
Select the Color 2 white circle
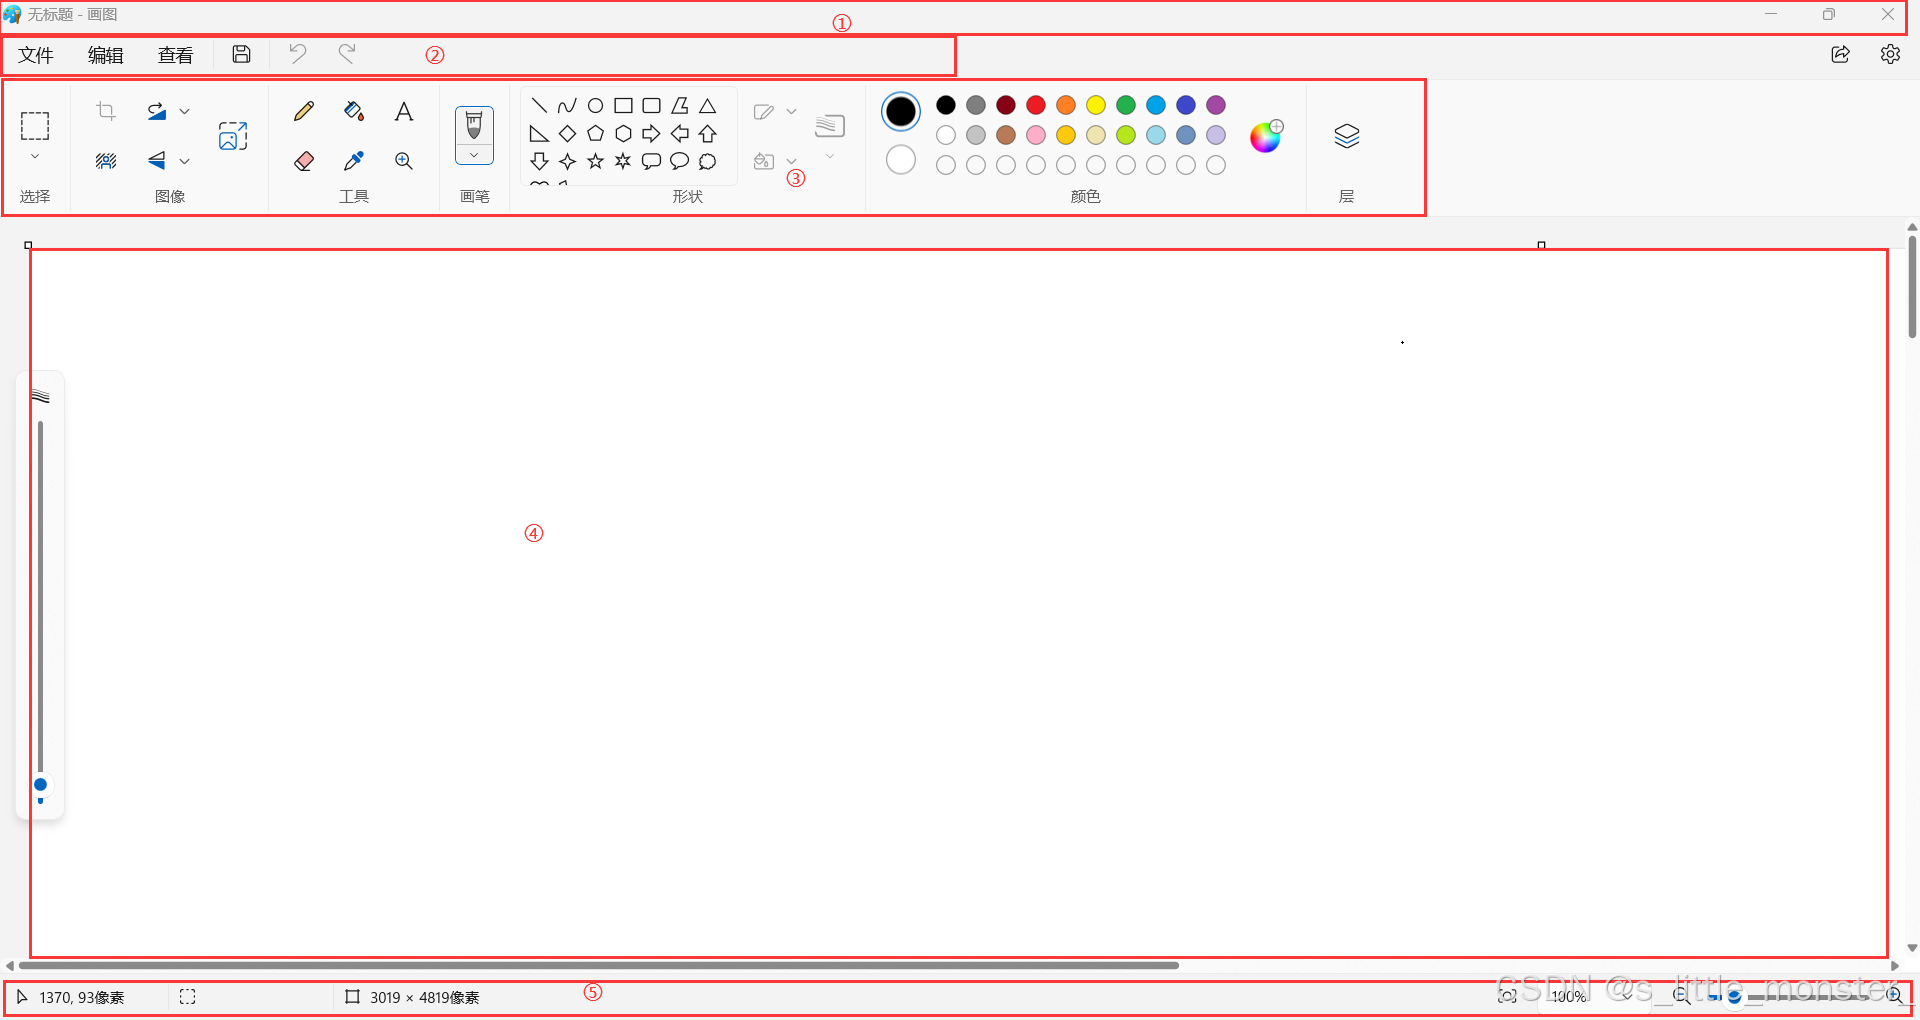click(901, 160)
